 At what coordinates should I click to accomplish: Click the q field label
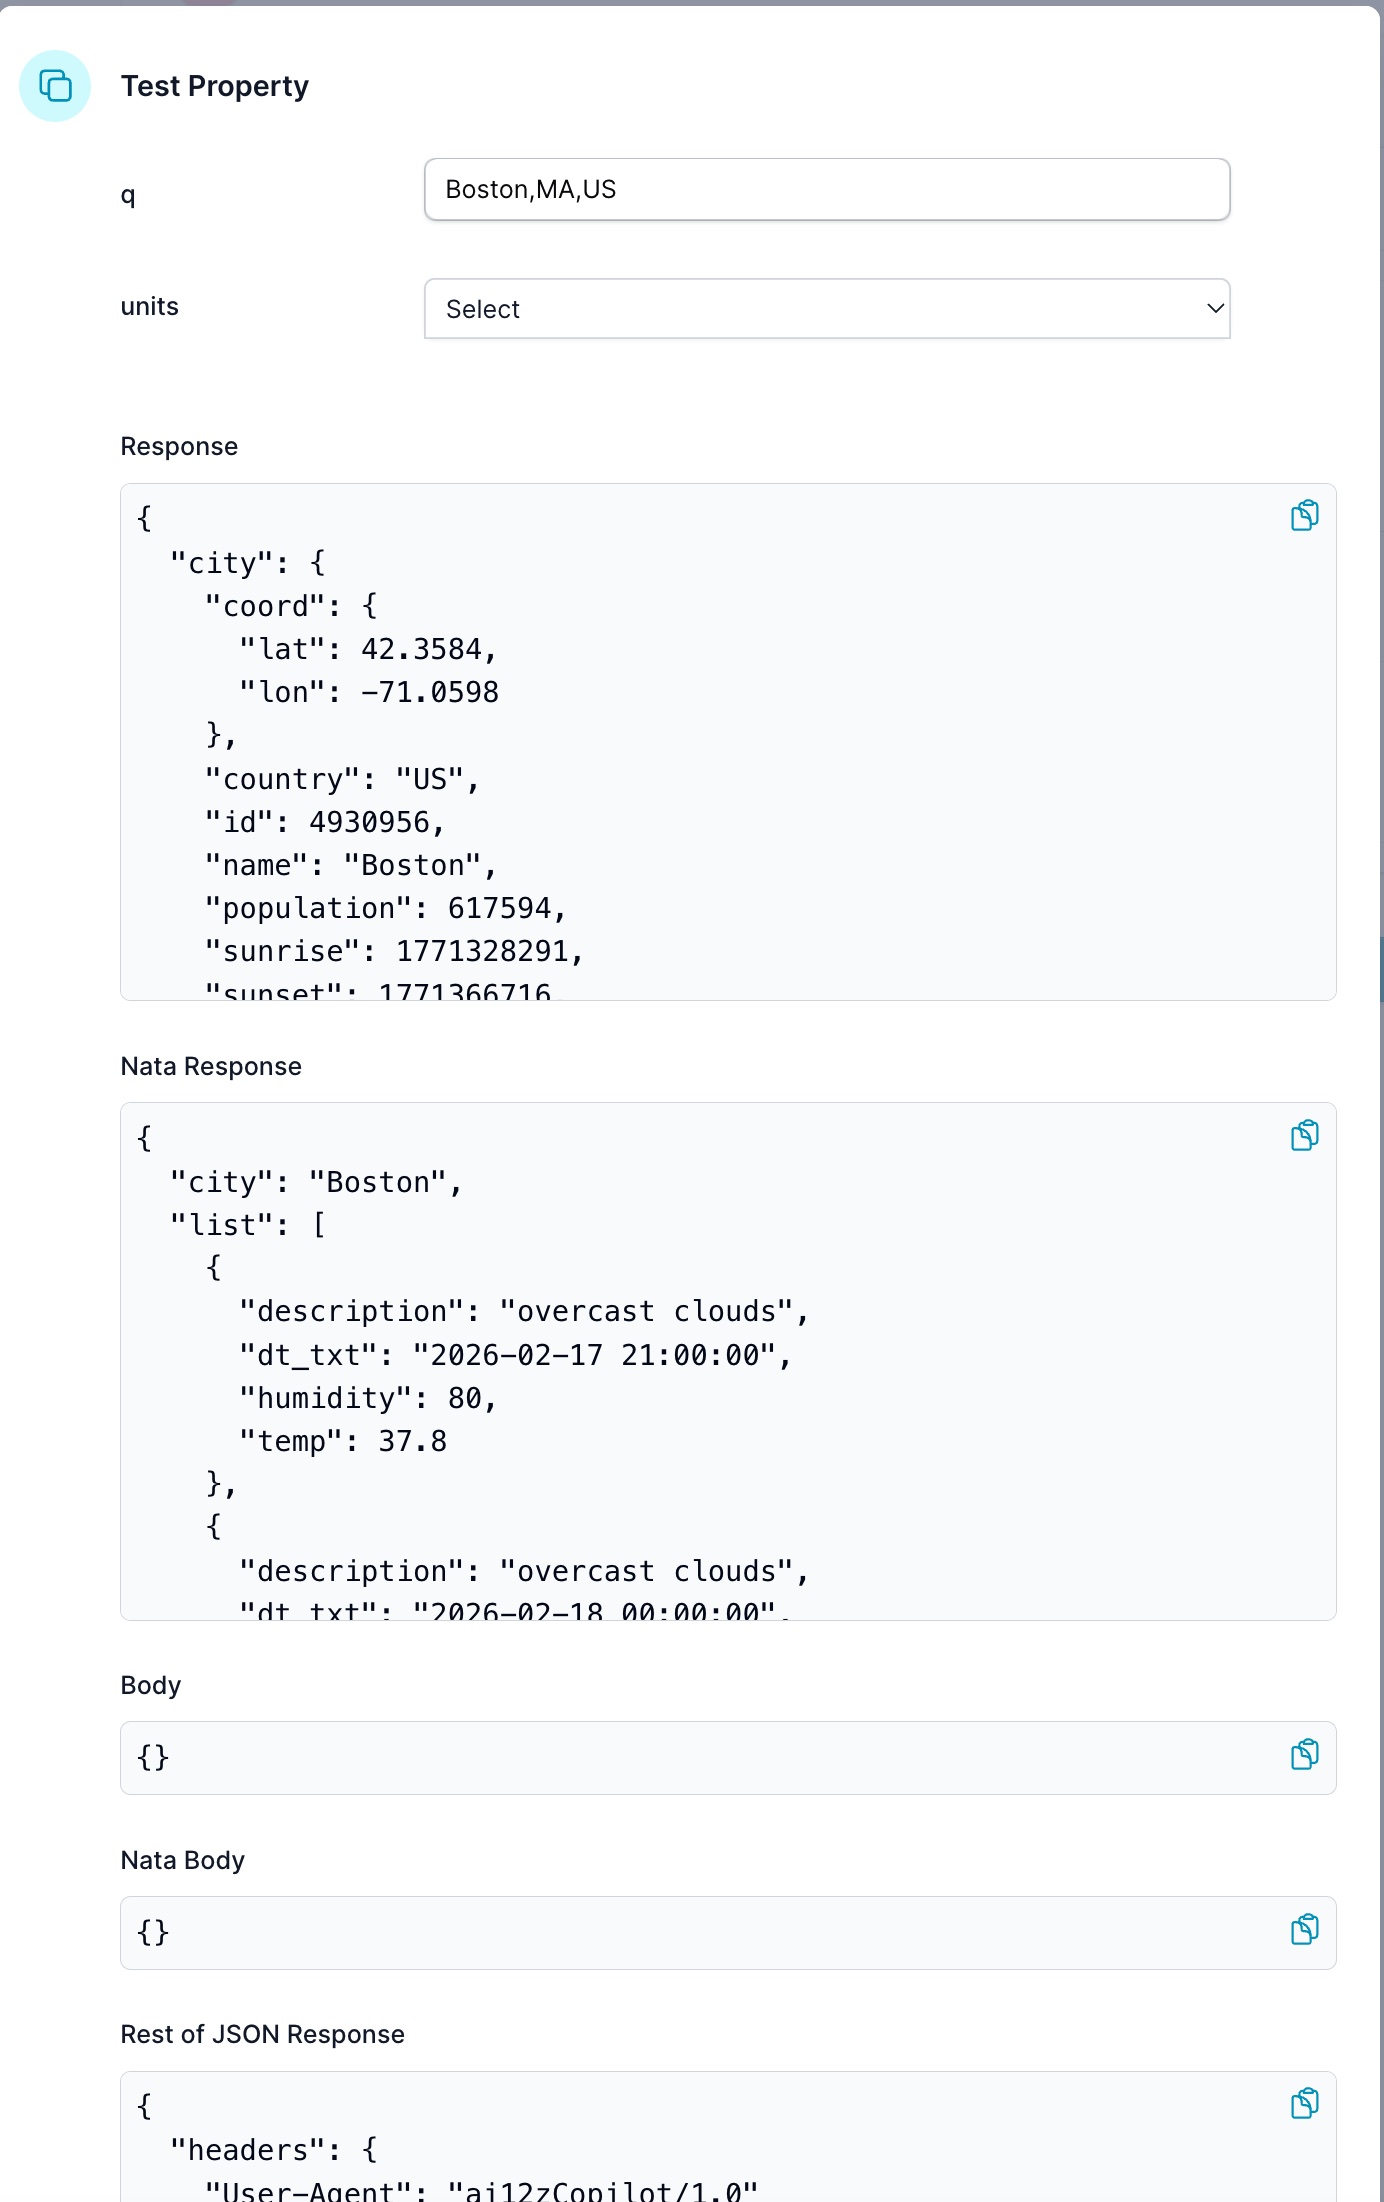(128, 194)
